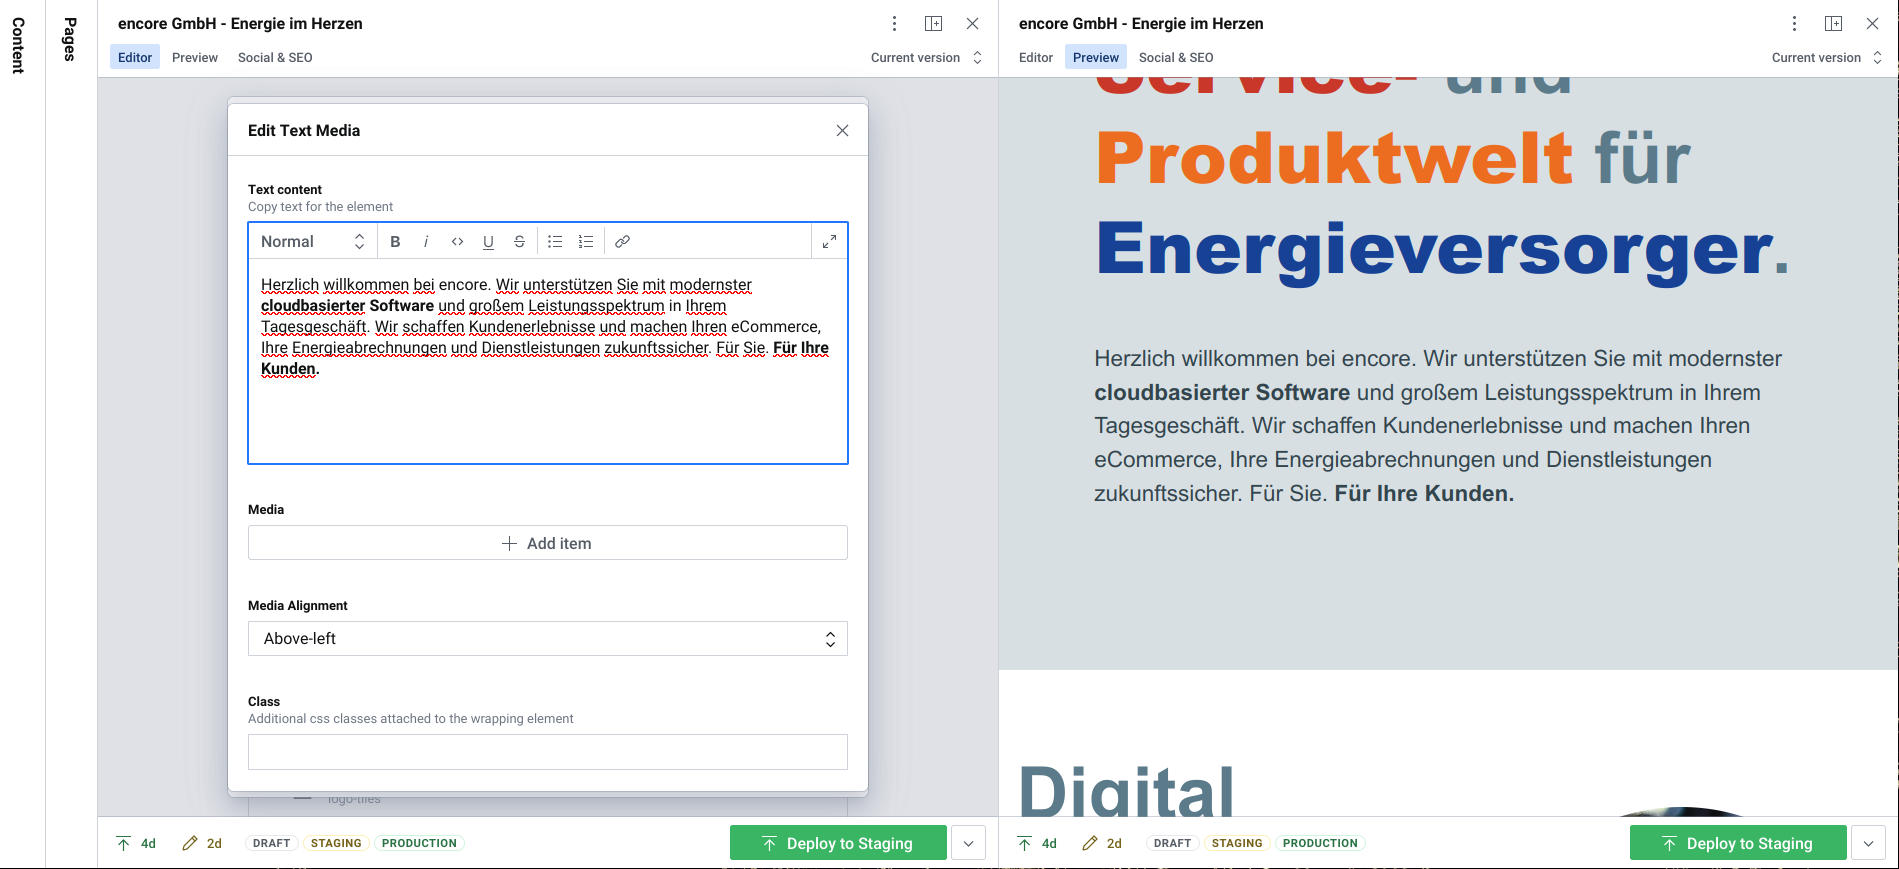Click PRODUCTION badge in left pane
1899x869 pixels.
[419, 843]
